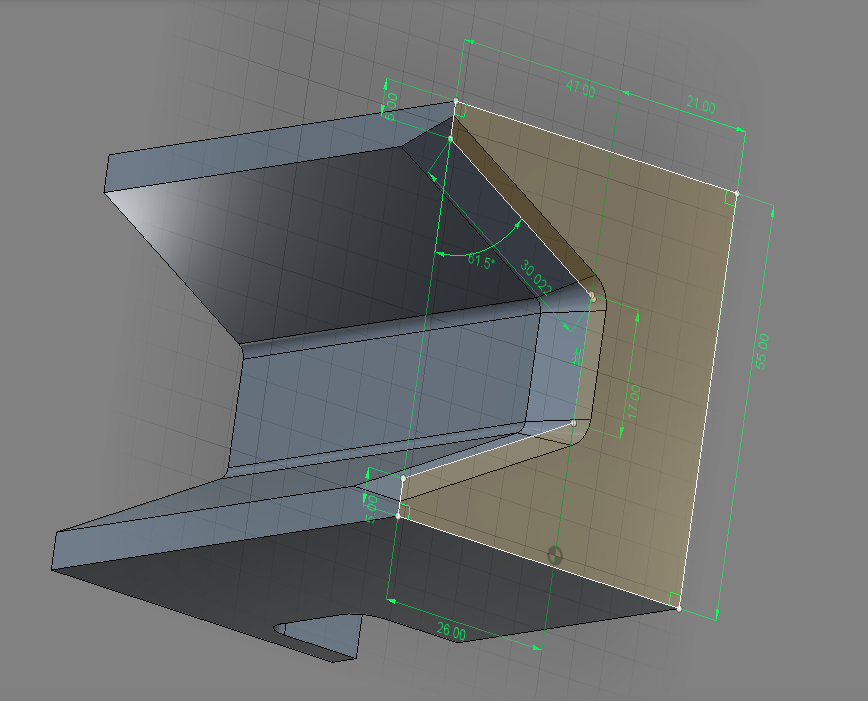Select the 21.00 sketch dimension
This screenshot has height=701, width=868.
pos(701,105)
